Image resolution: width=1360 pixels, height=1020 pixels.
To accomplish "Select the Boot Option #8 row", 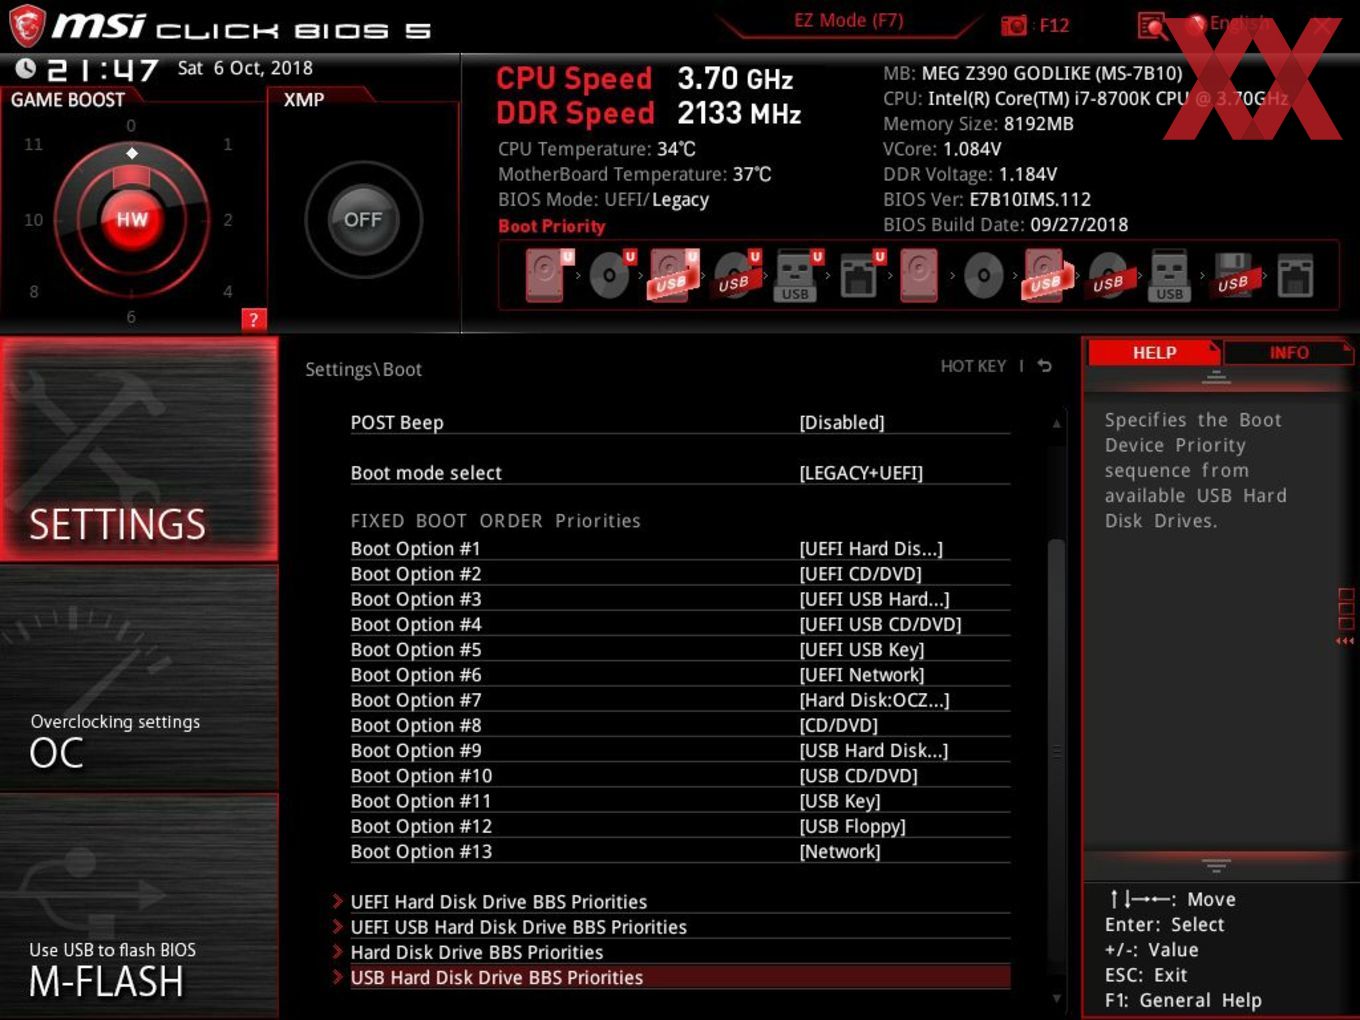I will pyautogui.click(x=680, y=725).
